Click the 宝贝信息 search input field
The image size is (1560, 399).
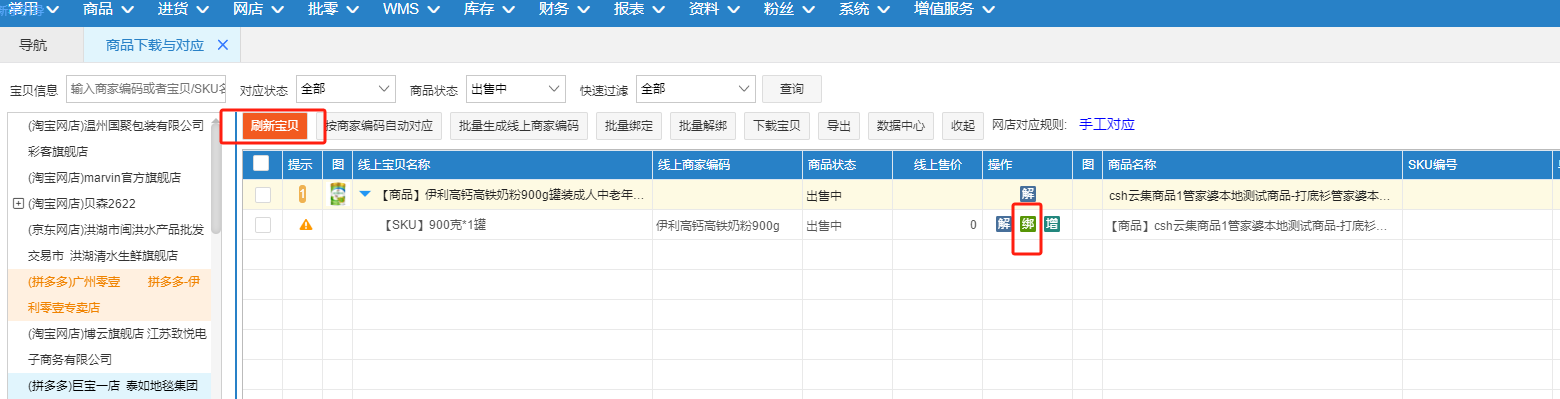click(x=146, y=89)
